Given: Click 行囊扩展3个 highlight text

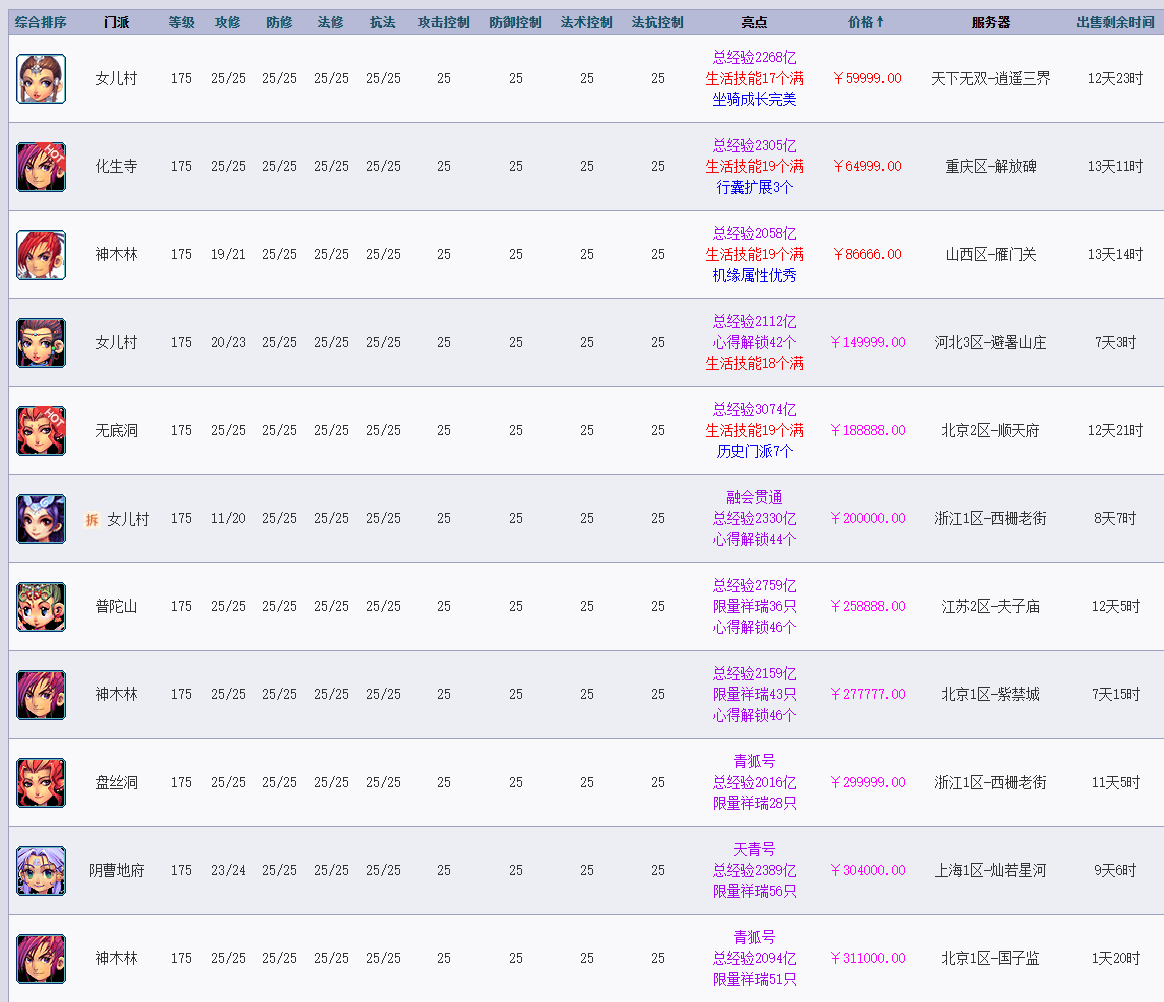Looking at the screenshot, I should (x=754, y=188).
